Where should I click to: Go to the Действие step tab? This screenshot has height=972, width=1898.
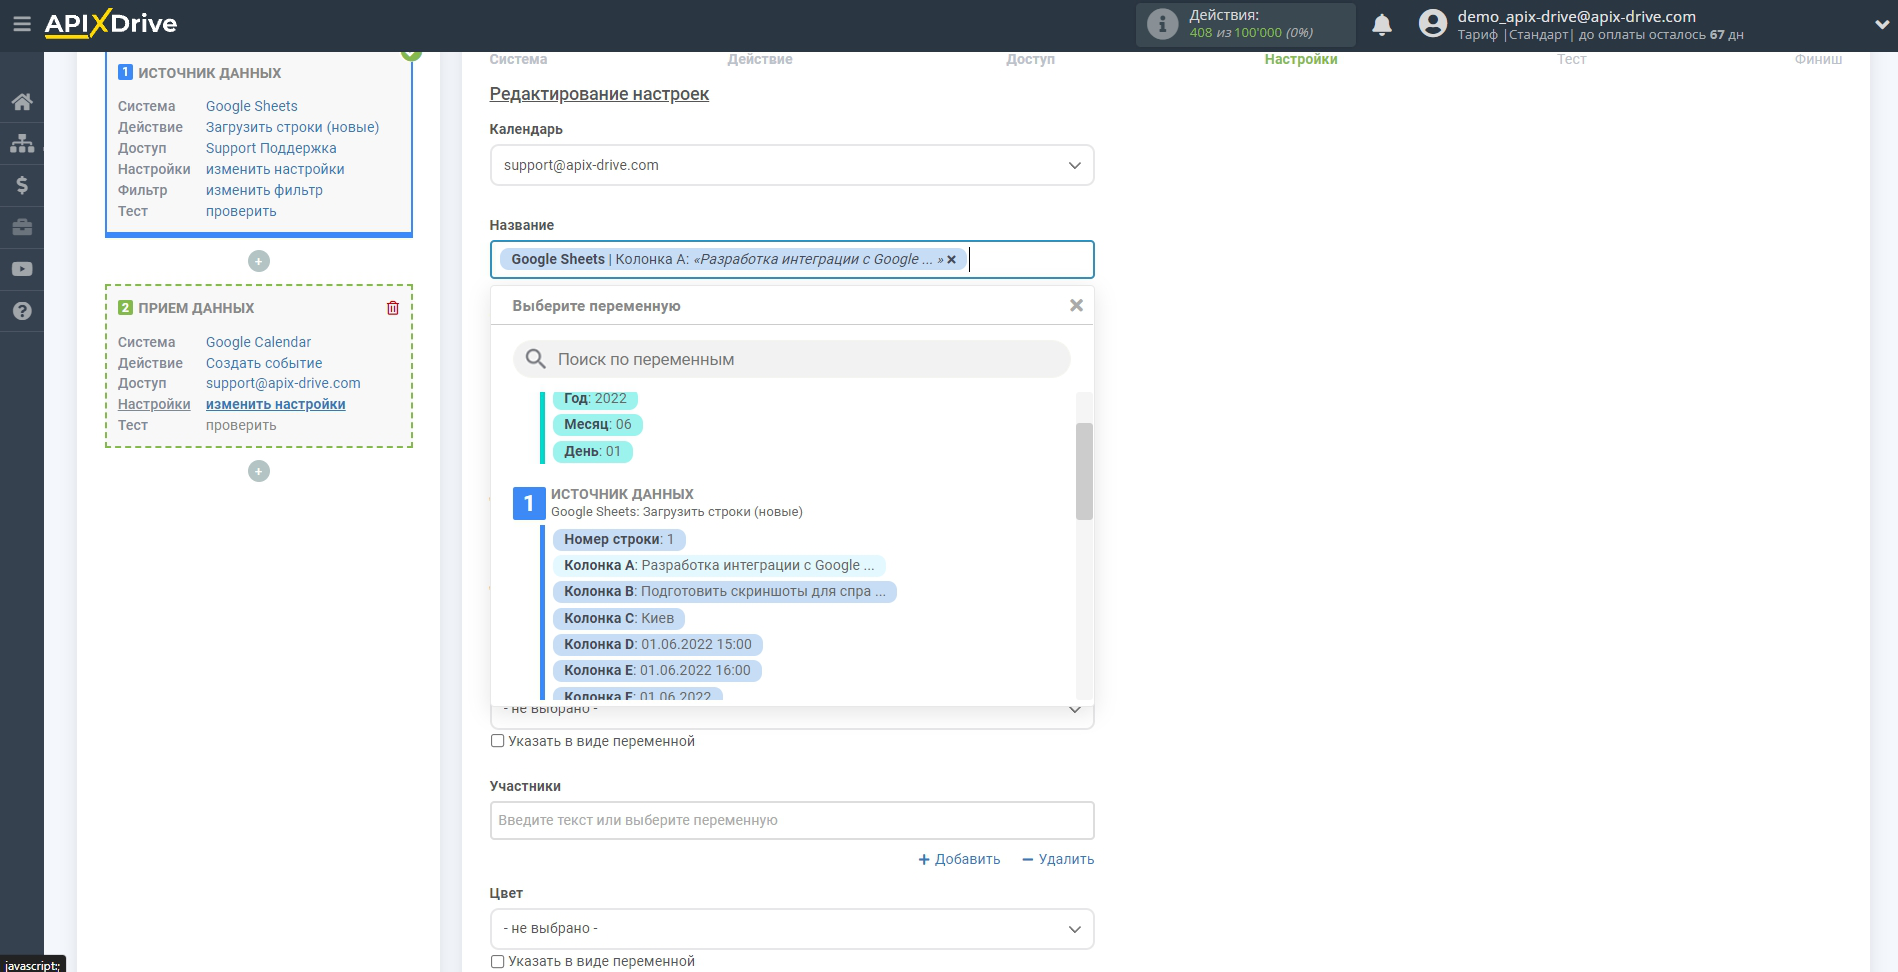[760, 59]
